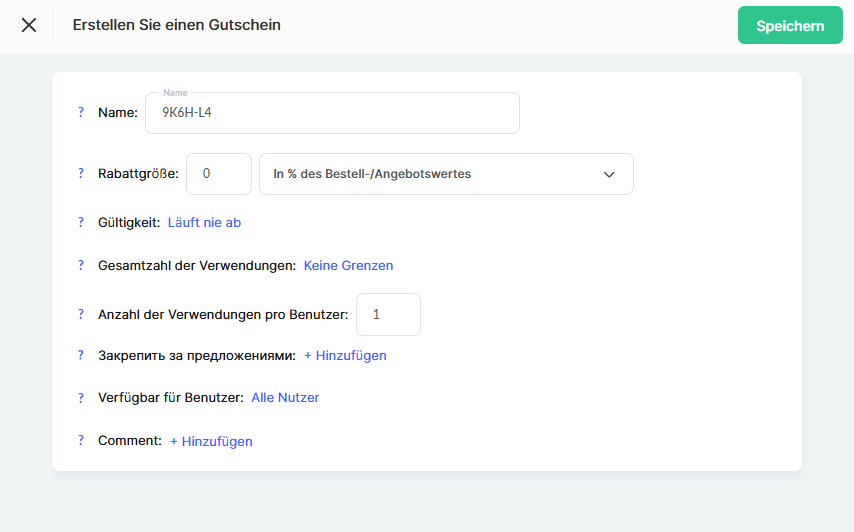Show help for Gesamtzahl der Verwendungen
Viewport: 854px width, 532px height.
81,266
